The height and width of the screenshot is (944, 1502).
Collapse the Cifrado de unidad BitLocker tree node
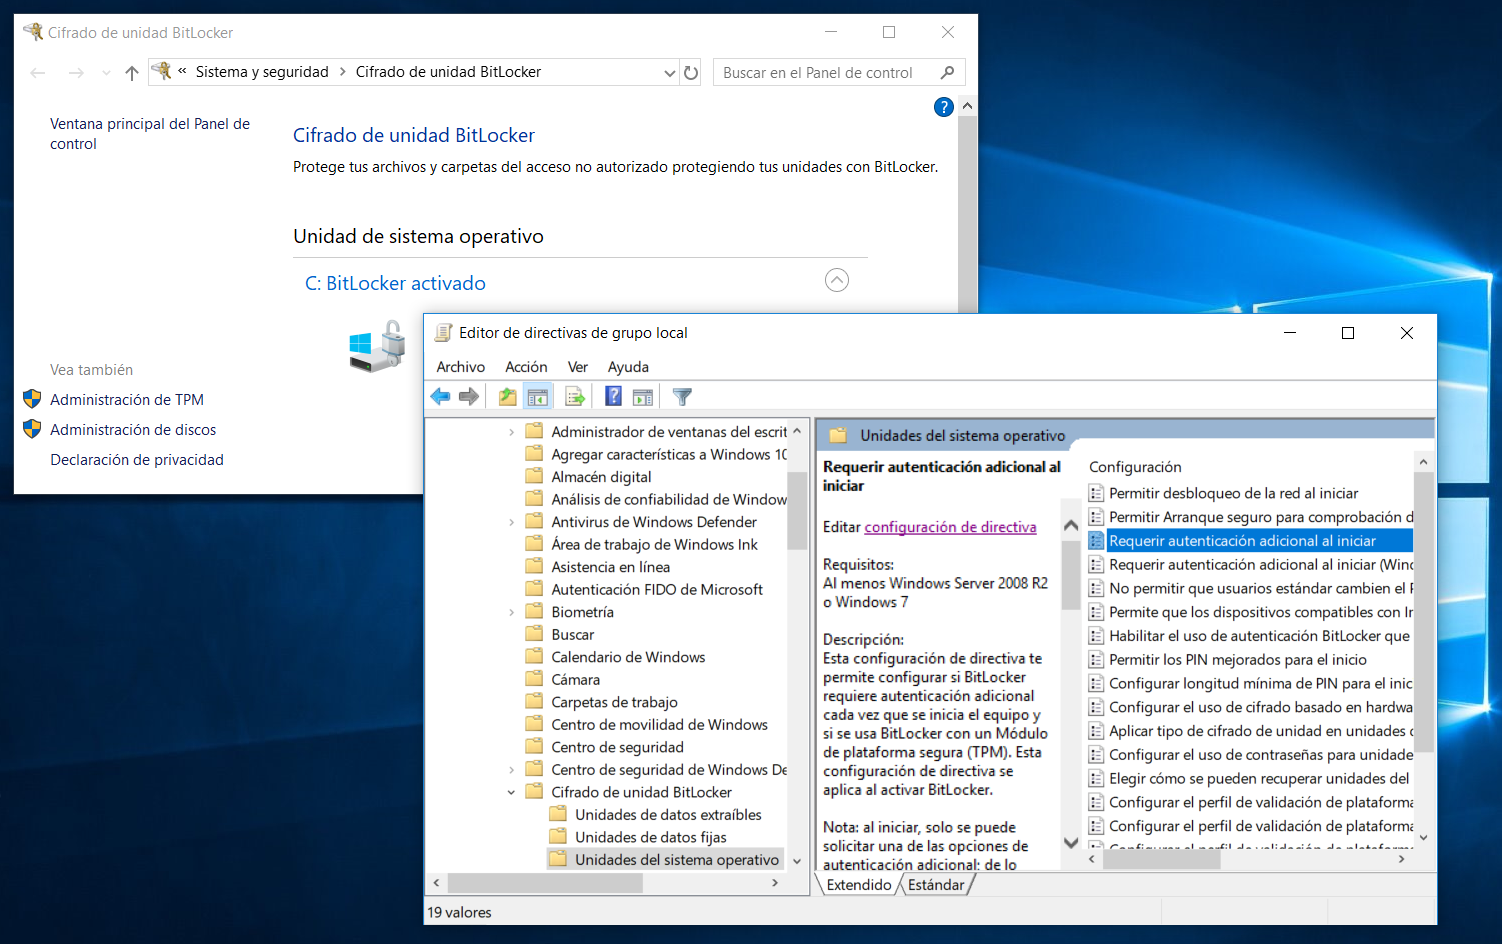pos(511,791)
